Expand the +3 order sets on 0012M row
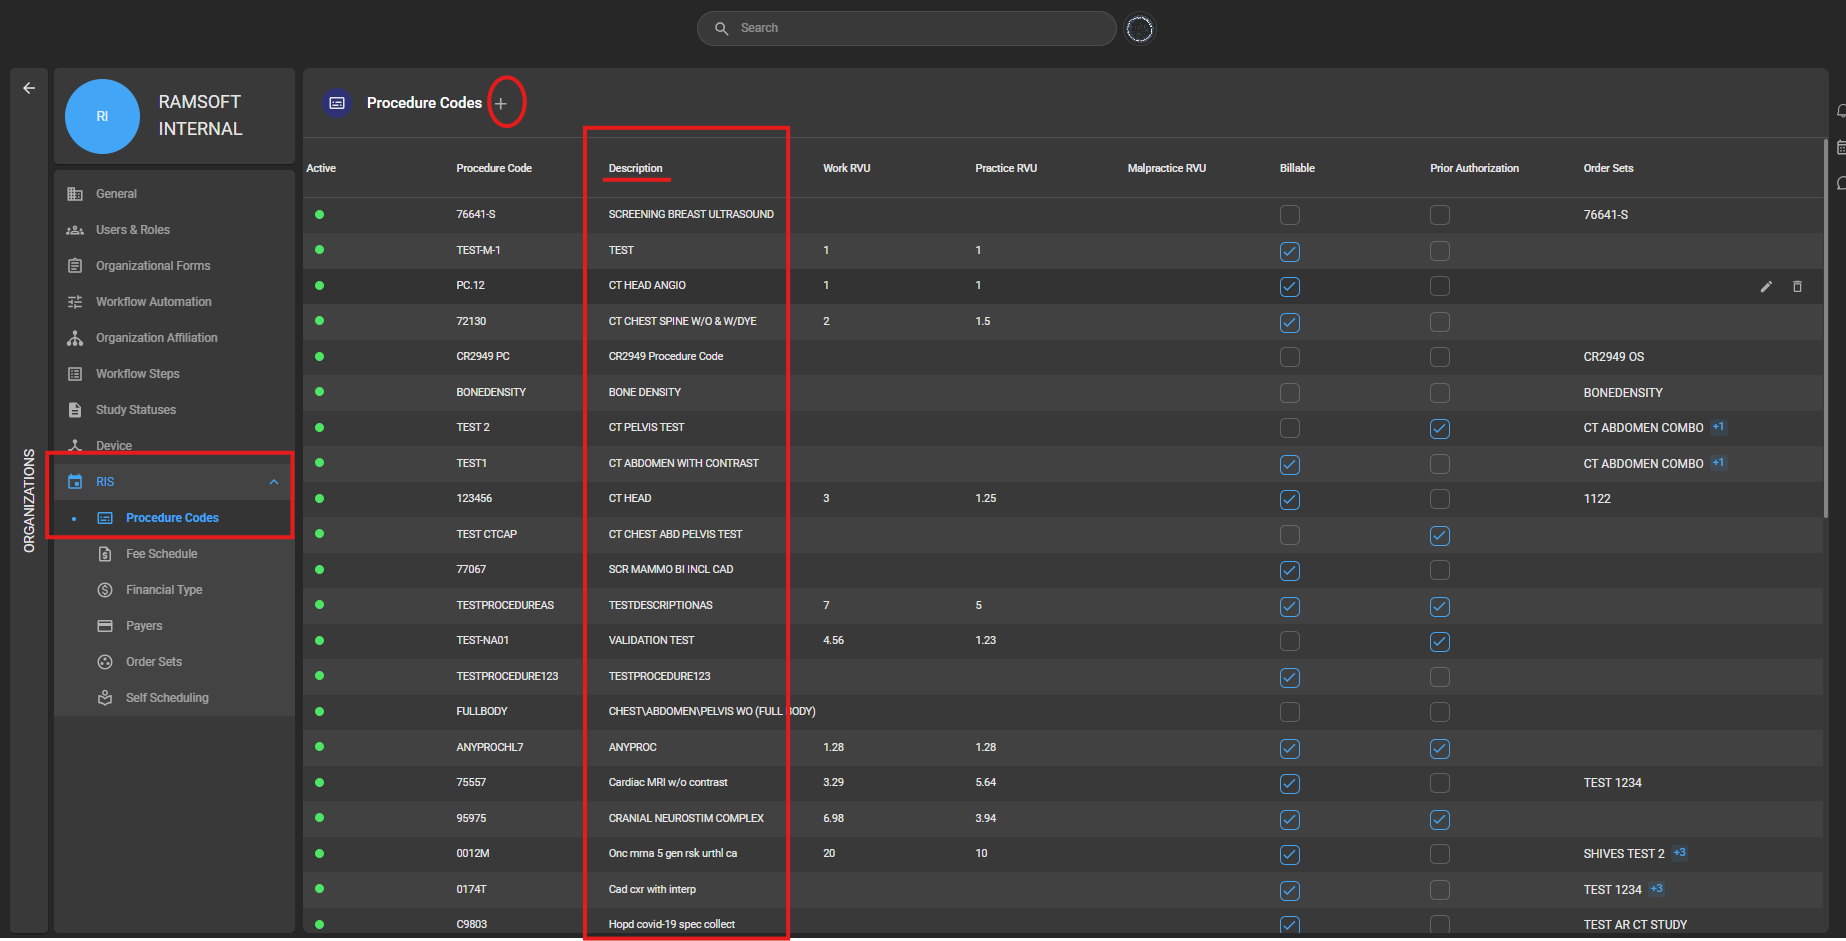 pyautogui.click(x=1680, y=853)
